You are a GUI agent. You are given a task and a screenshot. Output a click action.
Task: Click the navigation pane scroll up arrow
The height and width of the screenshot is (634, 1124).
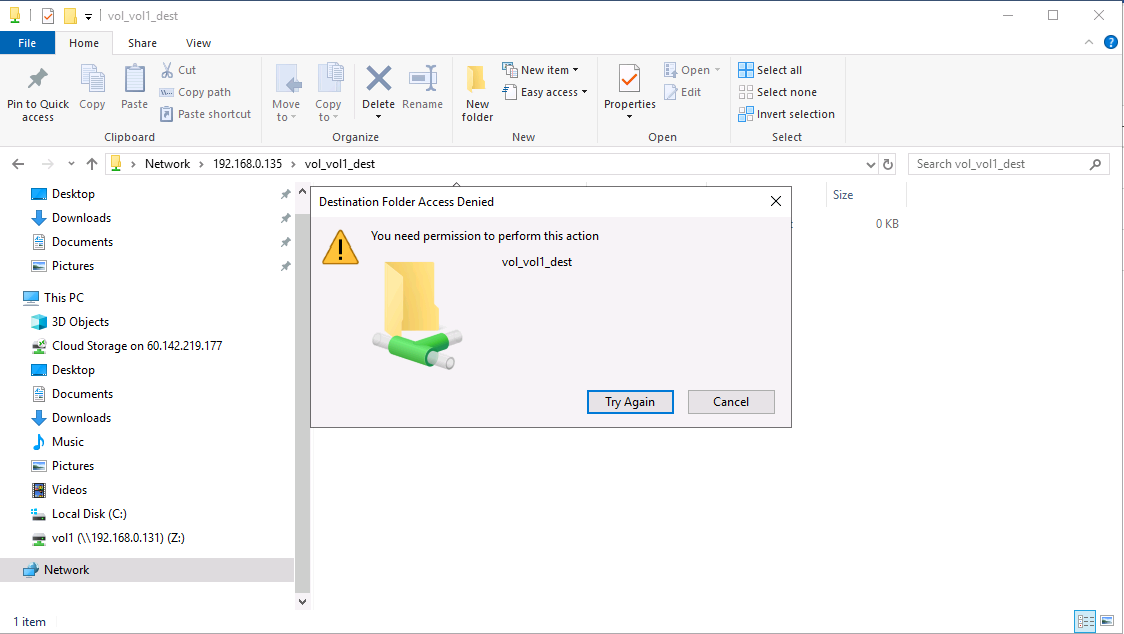[303, 192]
